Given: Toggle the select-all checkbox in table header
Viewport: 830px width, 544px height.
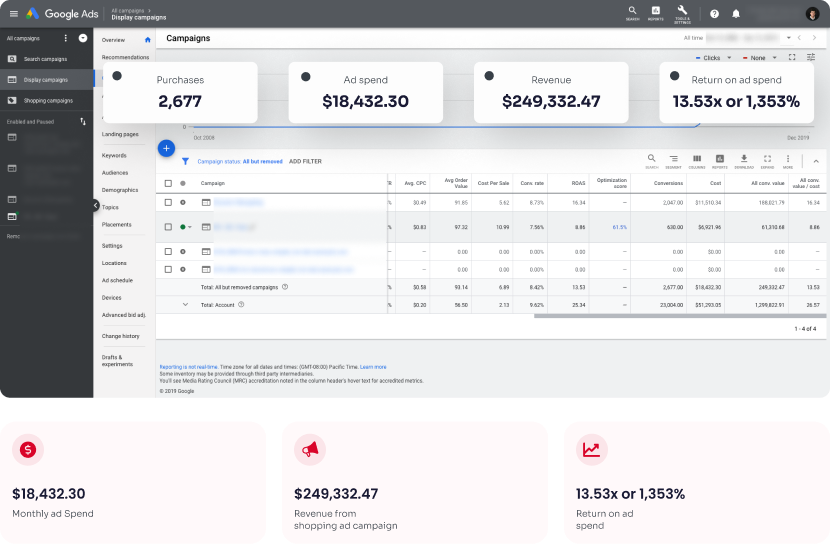Looking at the screenshot, I should [168, 183].
